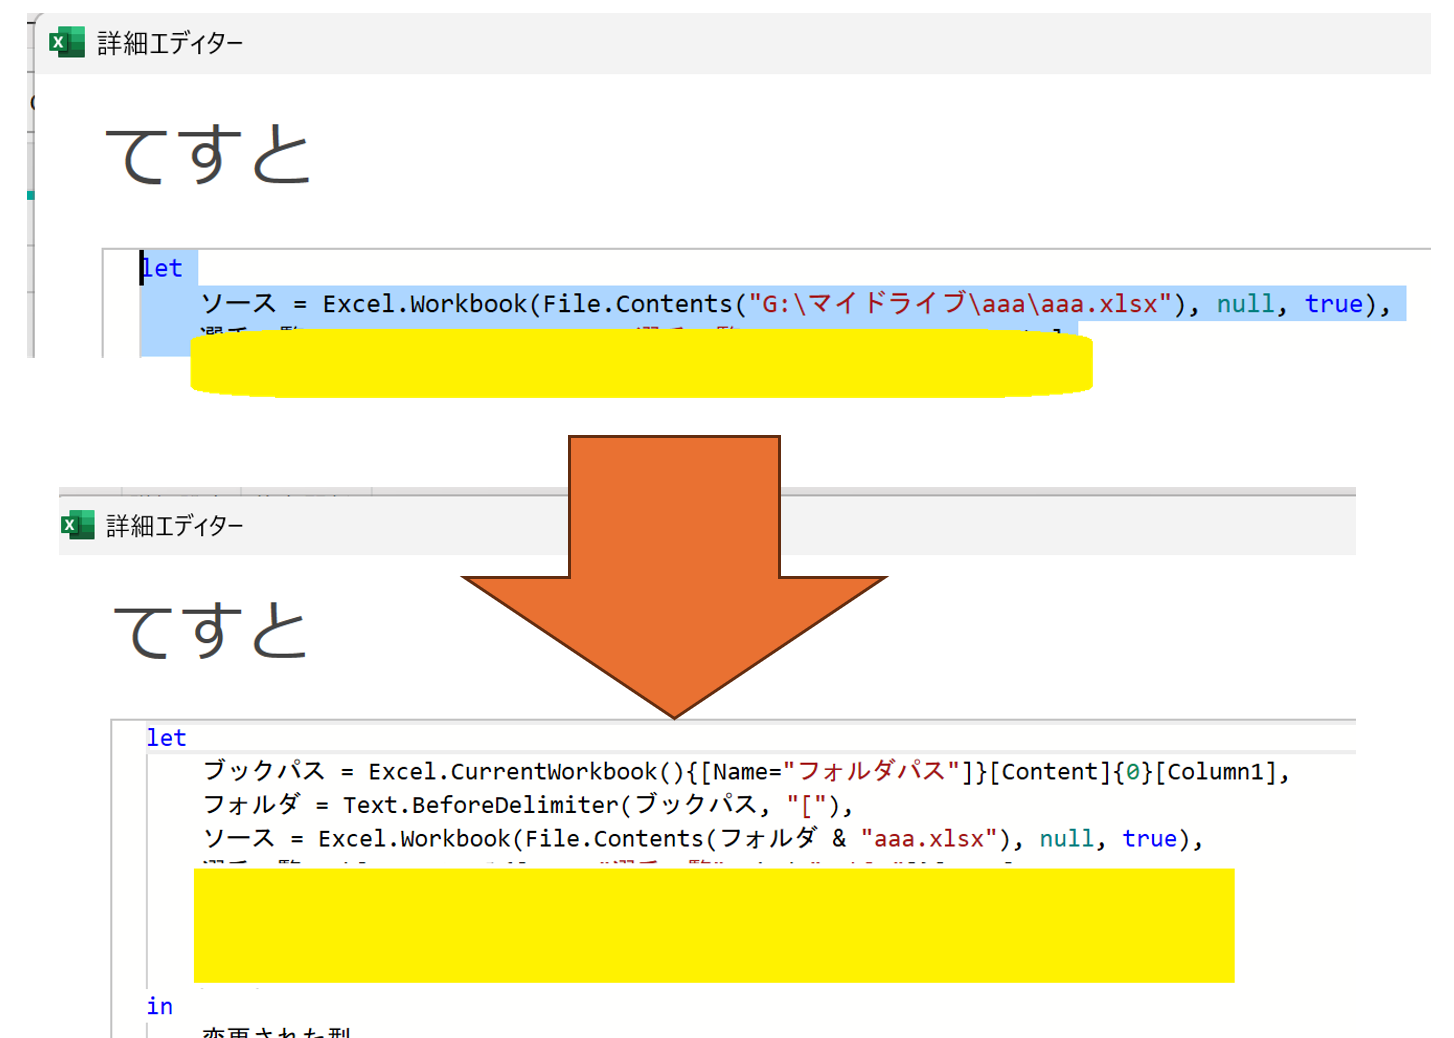Click the Excel icon in the lower title bar
1454x1038 pixels.
77,525
